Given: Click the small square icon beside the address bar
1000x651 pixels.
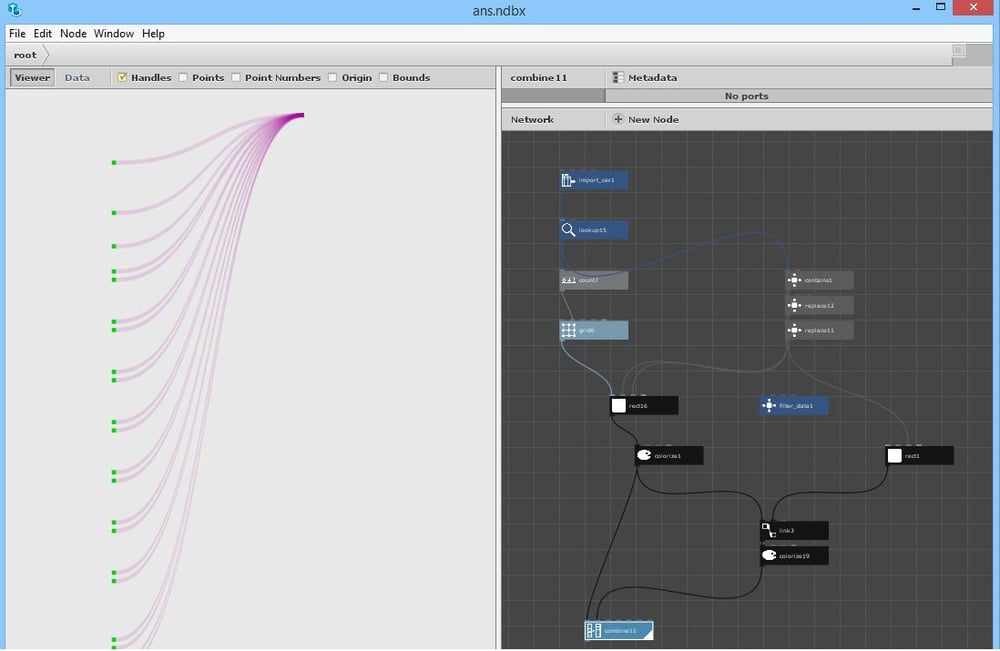Looking at the screenshot, I should coord(958,50).
